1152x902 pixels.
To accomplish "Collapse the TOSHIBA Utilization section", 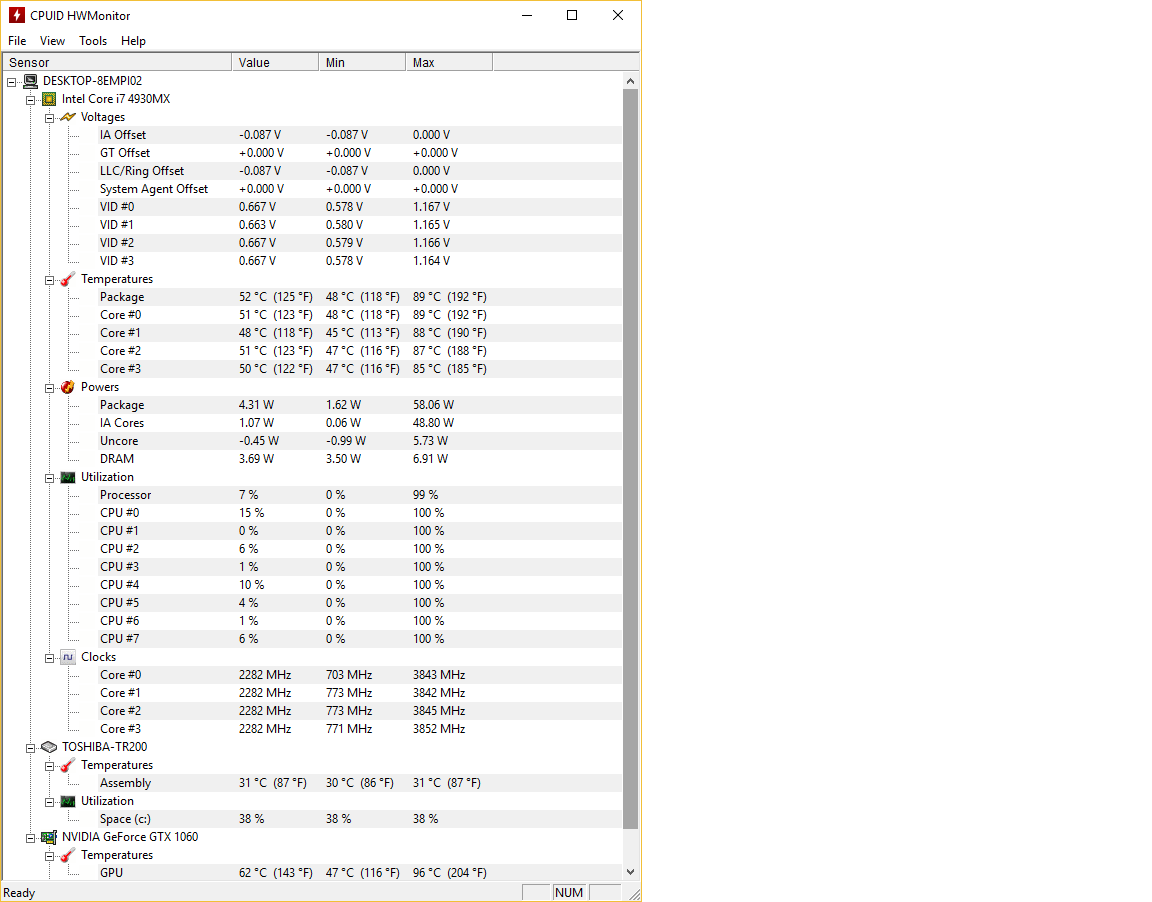I will tap(49, 802).
